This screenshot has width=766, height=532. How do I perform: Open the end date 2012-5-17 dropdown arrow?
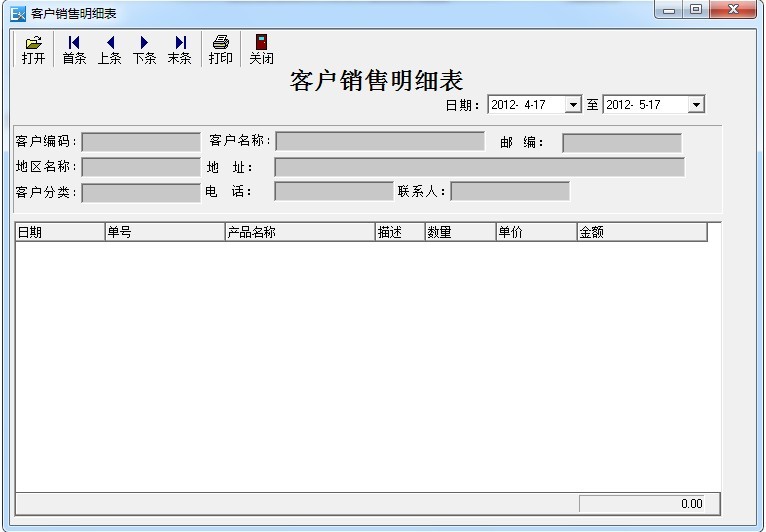click(696, 105)
